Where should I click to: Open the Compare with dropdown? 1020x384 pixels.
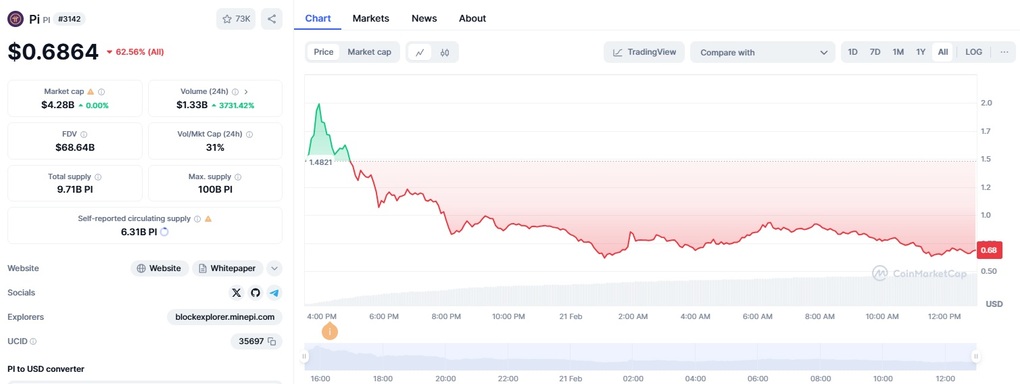(x=762, y=53)
